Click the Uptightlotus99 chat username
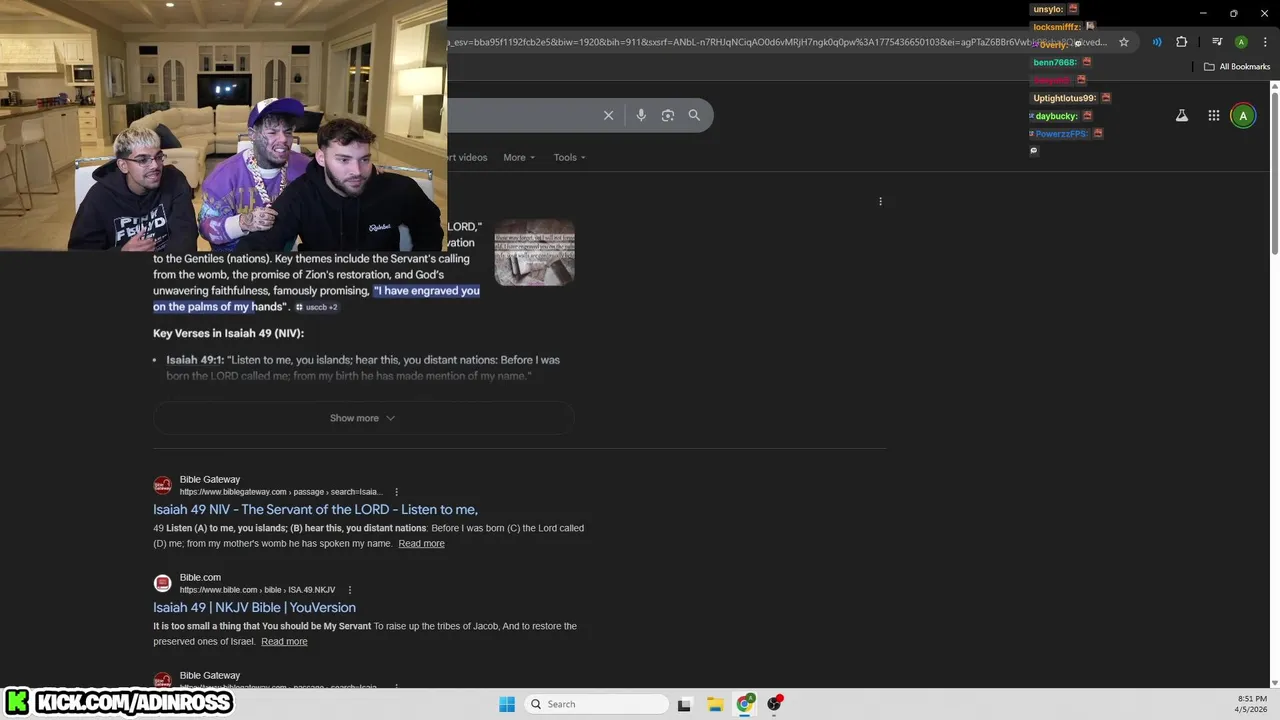1280x720 pixels. 1064,98
